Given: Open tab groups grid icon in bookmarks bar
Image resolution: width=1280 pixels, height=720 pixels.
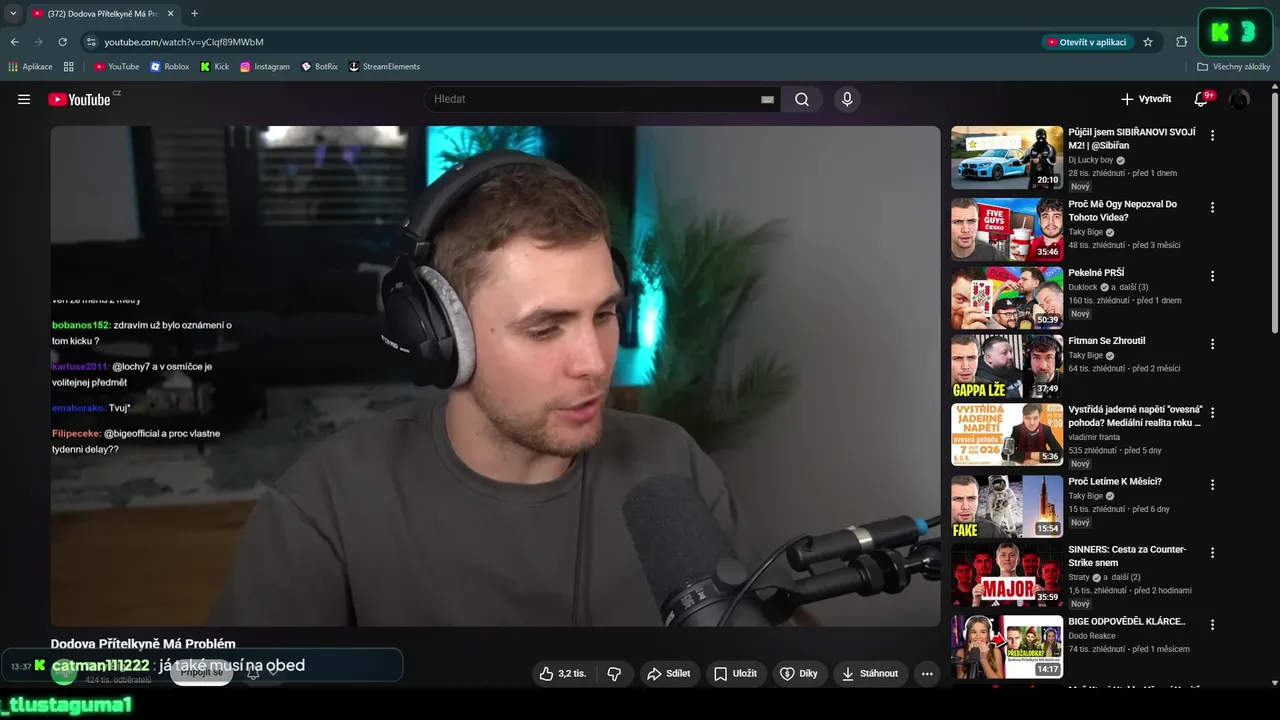Looking at the screenshot, I should click(x=69, y=67).
